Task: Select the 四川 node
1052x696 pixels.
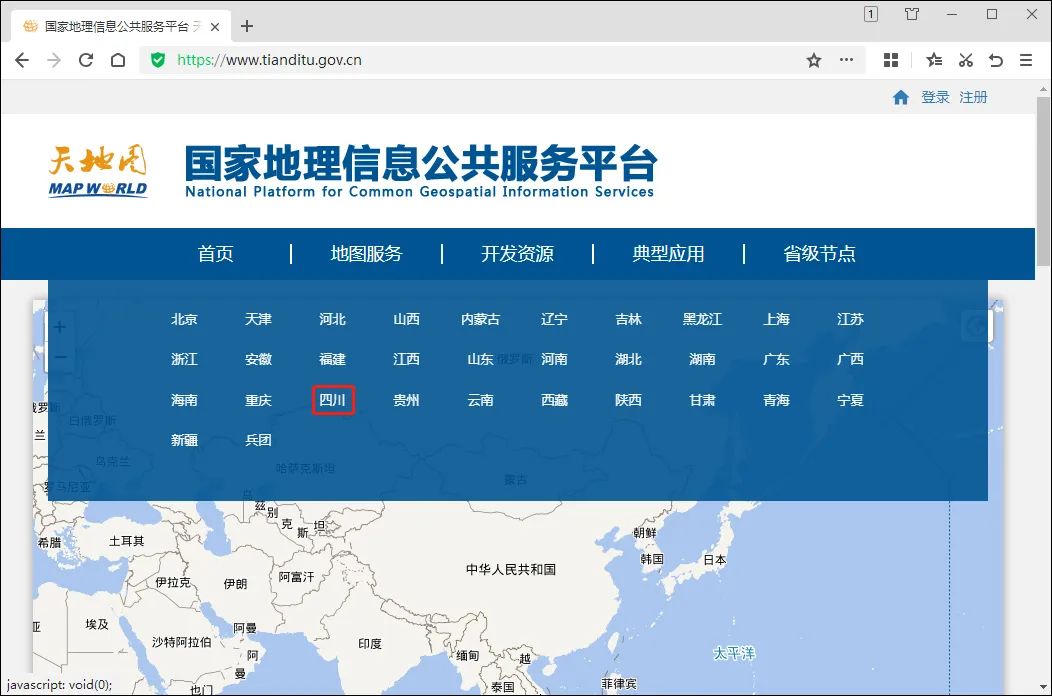Action: click(332, 401)
